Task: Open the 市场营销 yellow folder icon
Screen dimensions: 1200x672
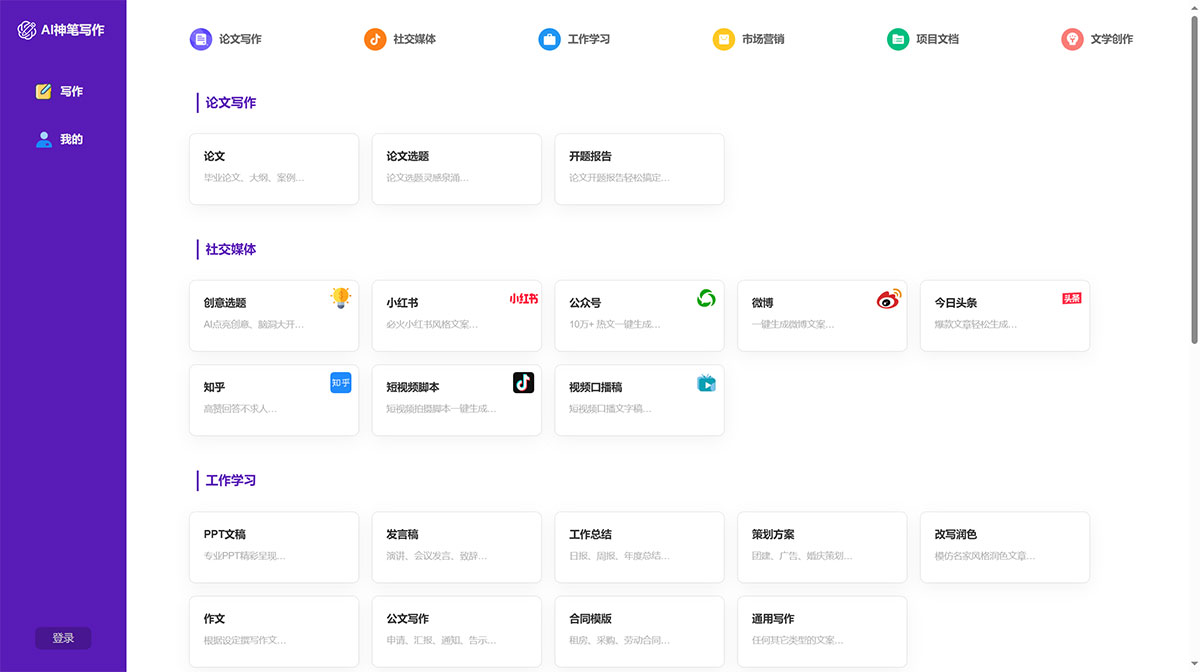Action: (x=723, y=39)
